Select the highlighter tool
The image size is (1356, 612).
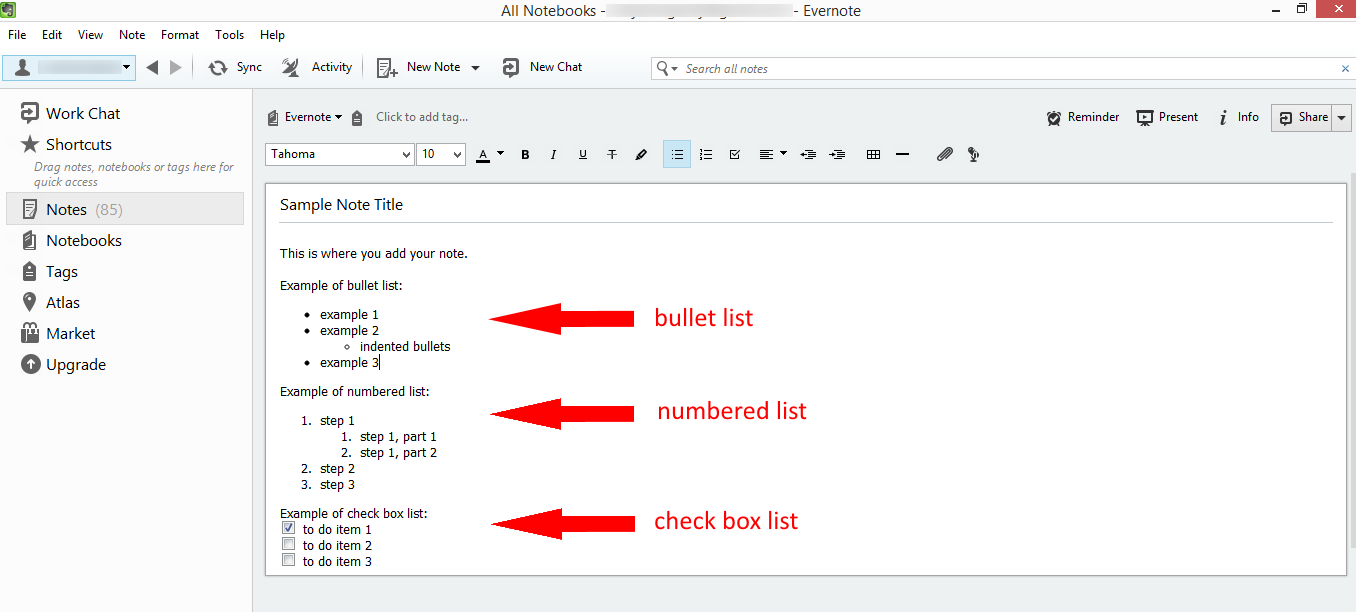tap(642, 155)
